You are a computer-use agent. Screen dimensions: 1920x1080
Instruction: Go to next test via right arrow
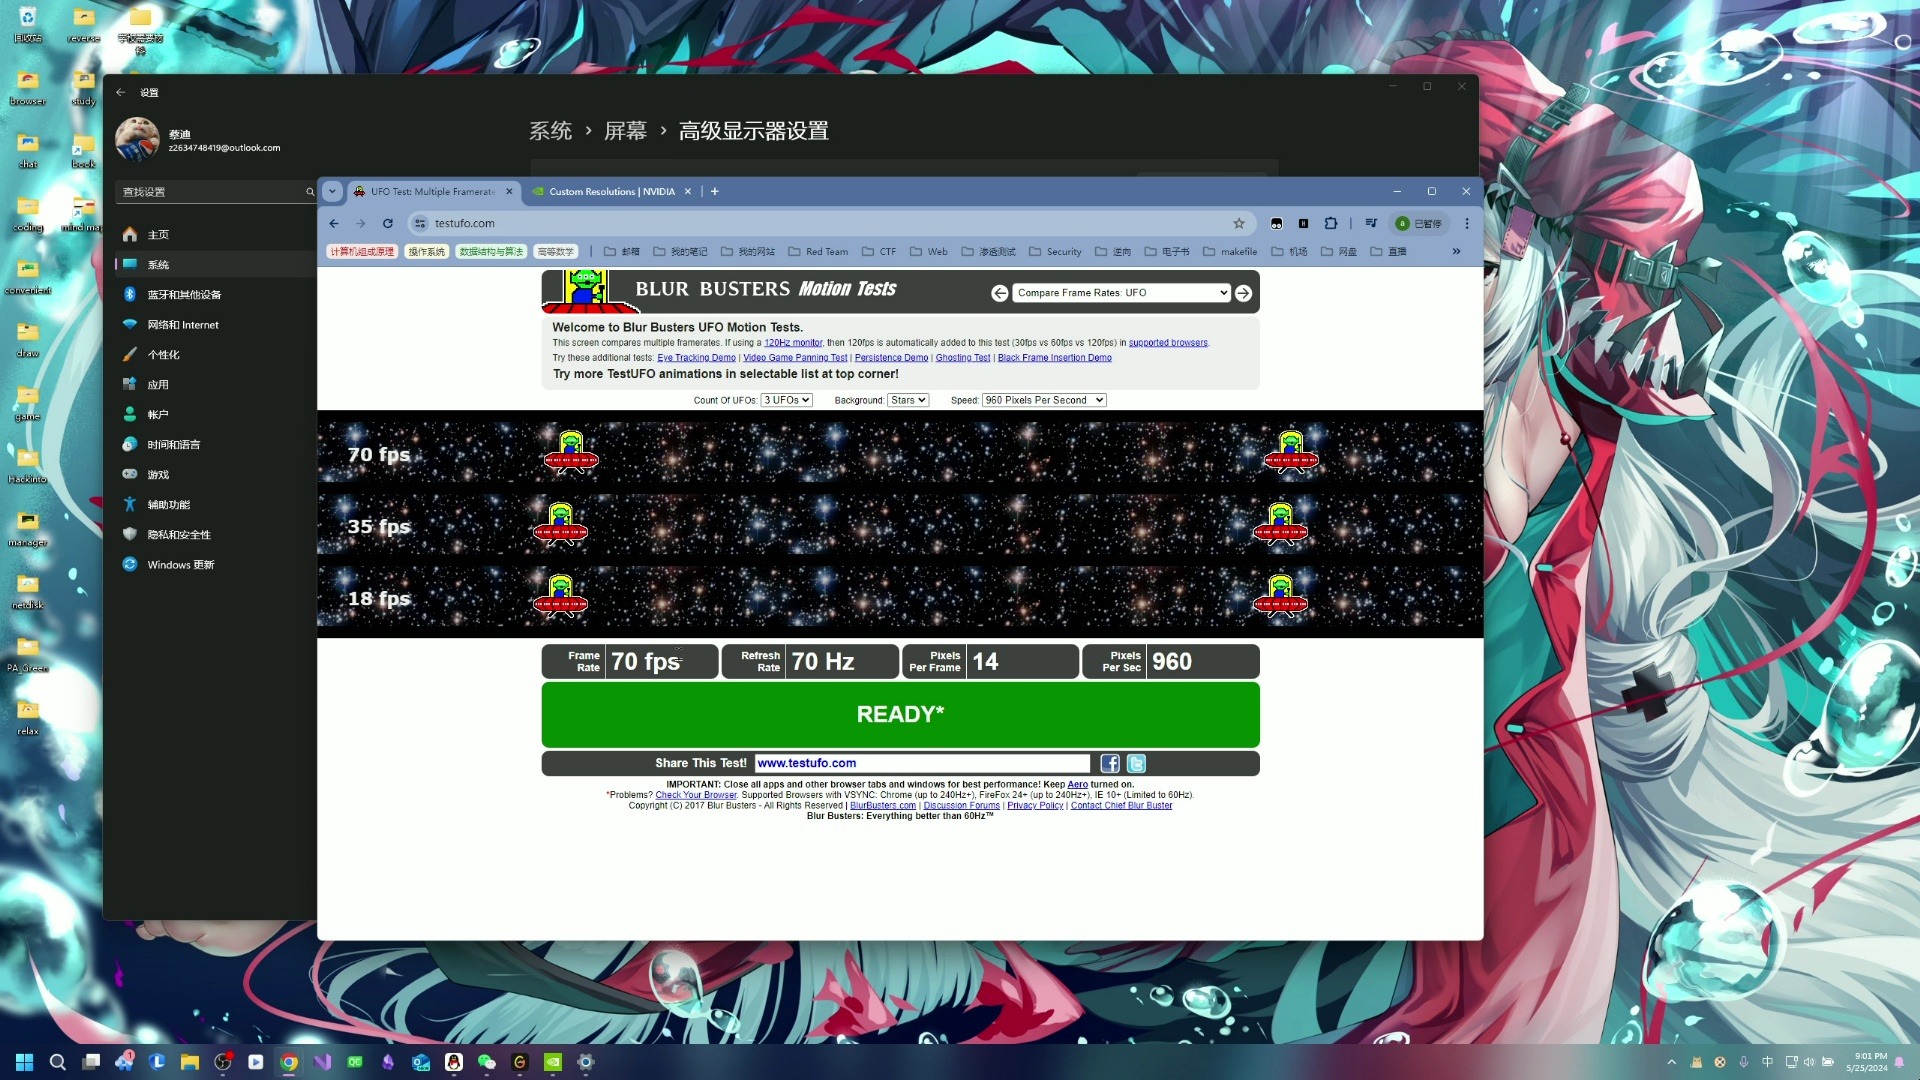(1243, 293)
